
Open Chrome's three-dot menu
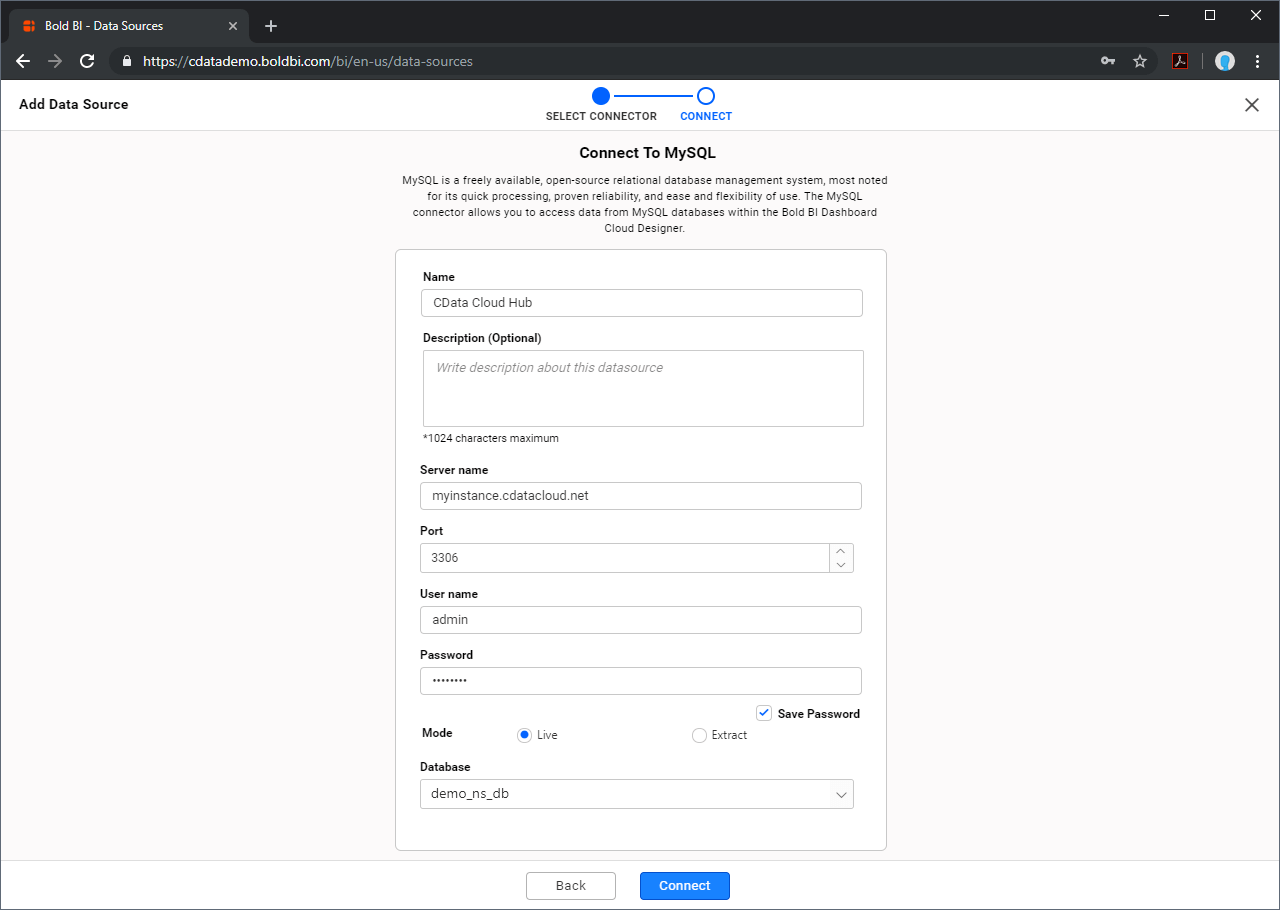pos(1258,61)
